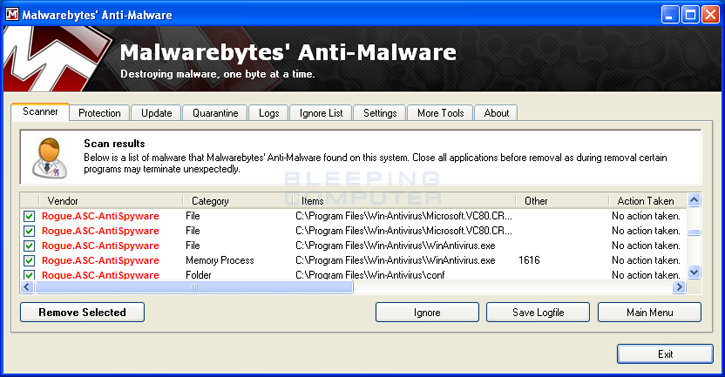
Task: Close the Malwarebytes window
Action: coord(710,15)
